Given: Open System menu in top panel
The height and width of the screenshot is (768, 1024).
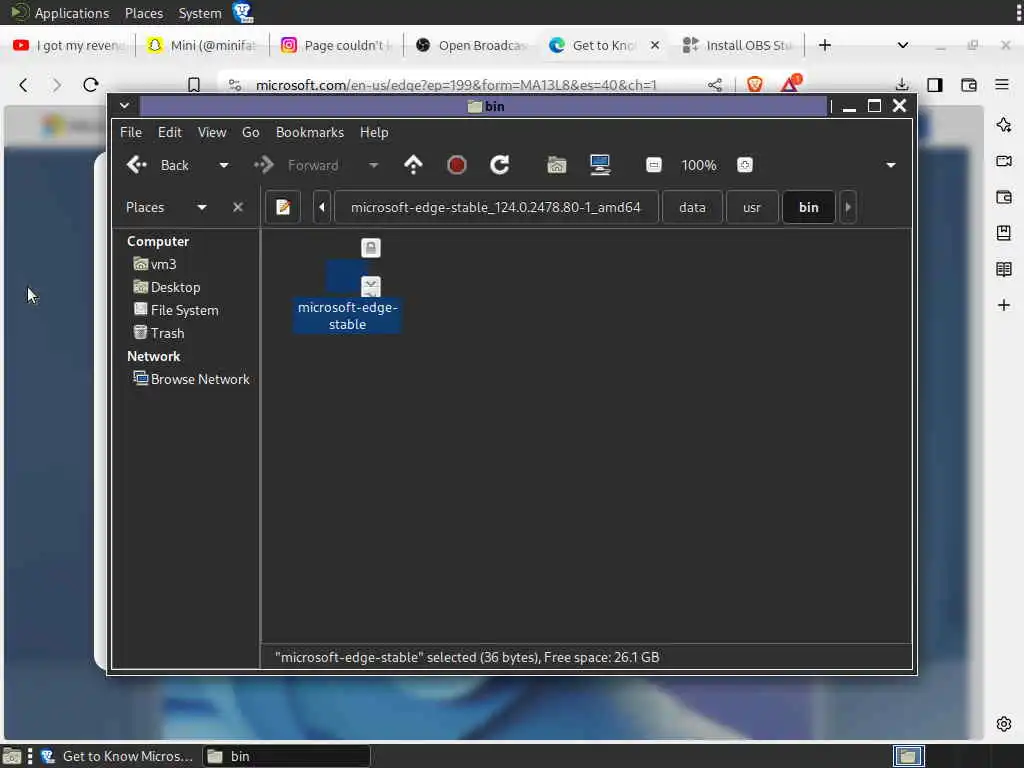Looking at the screenshot, I should coord(200,13).
